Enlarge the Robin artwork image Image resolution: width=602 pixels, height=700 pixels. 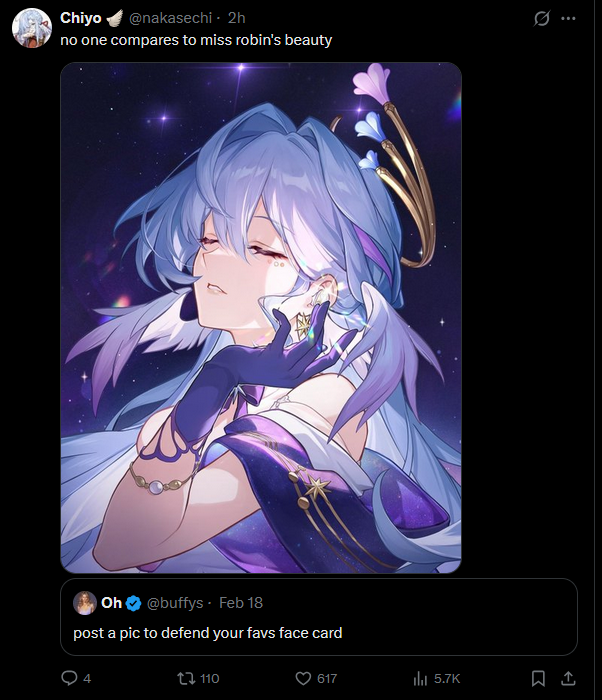point(261,318)
